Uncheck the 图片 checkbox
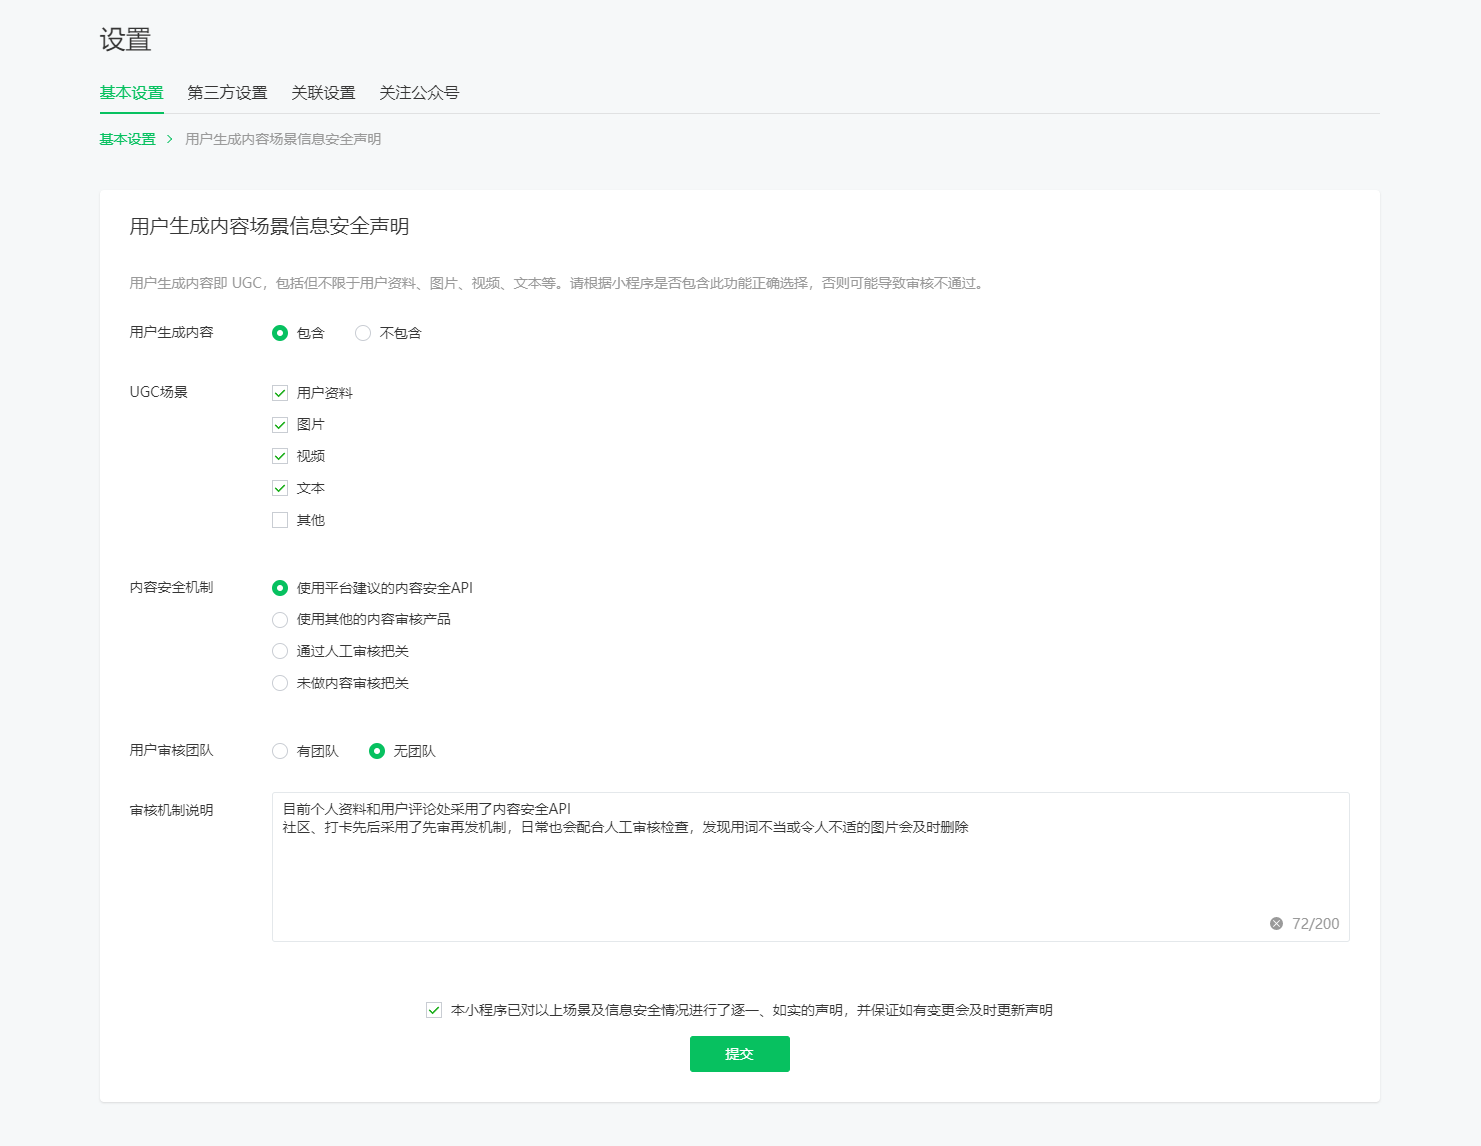1481x1146 pixels. (280, 425)
